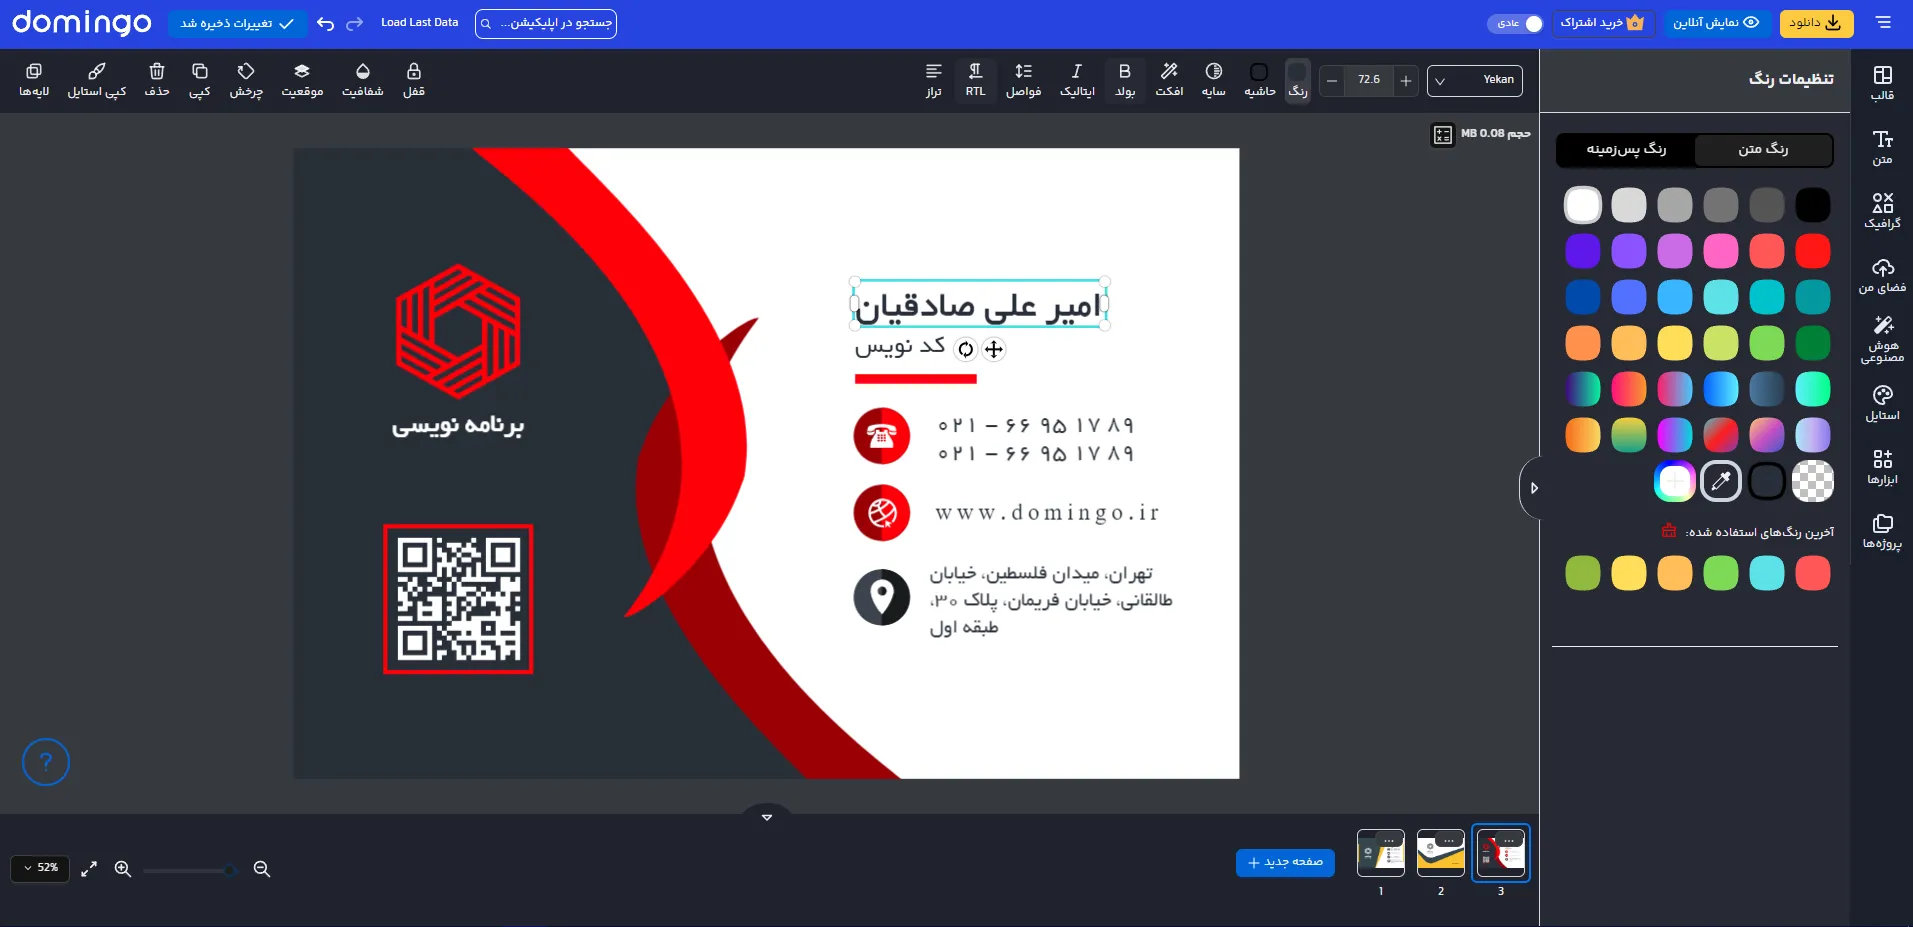Delete the selected element with the trash (حذف) icon
The image size is (1913, 927).
coord(157,80)
